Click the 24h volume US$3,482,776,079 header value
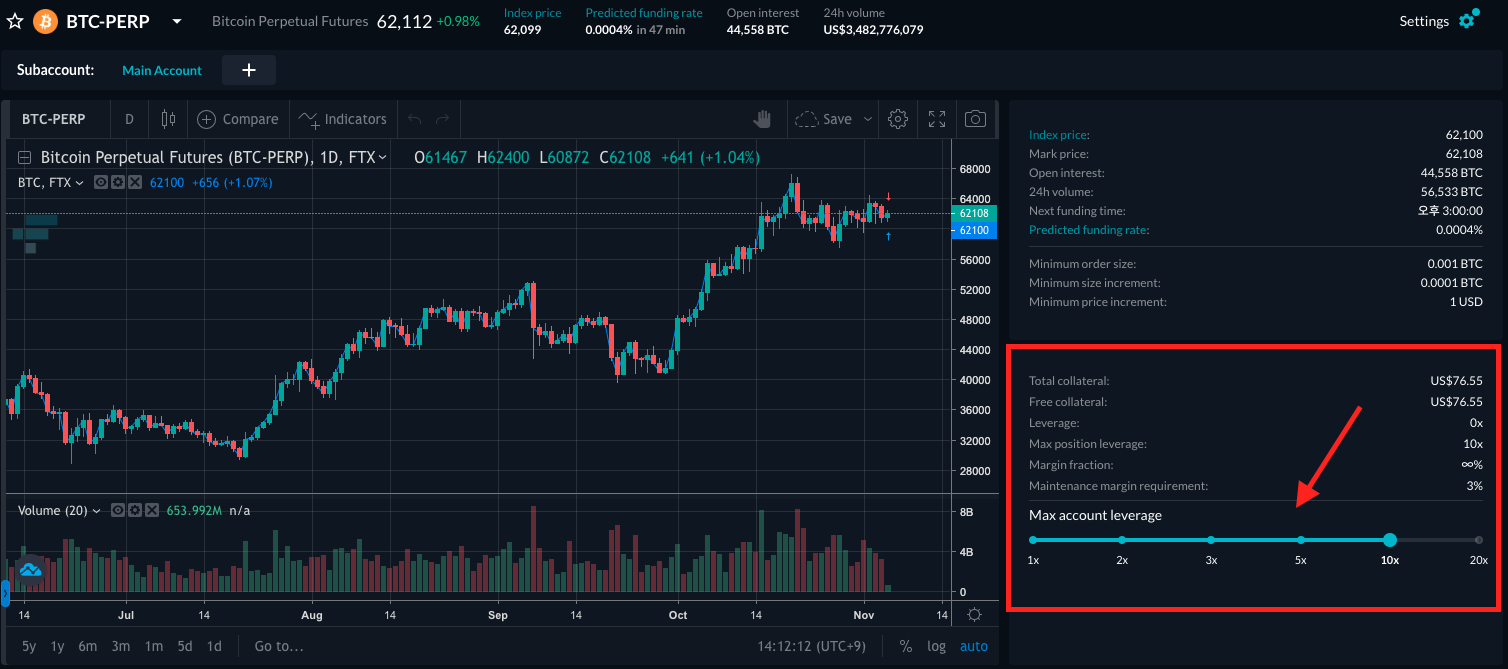The image size is (1508, 669). pos(873,30)
